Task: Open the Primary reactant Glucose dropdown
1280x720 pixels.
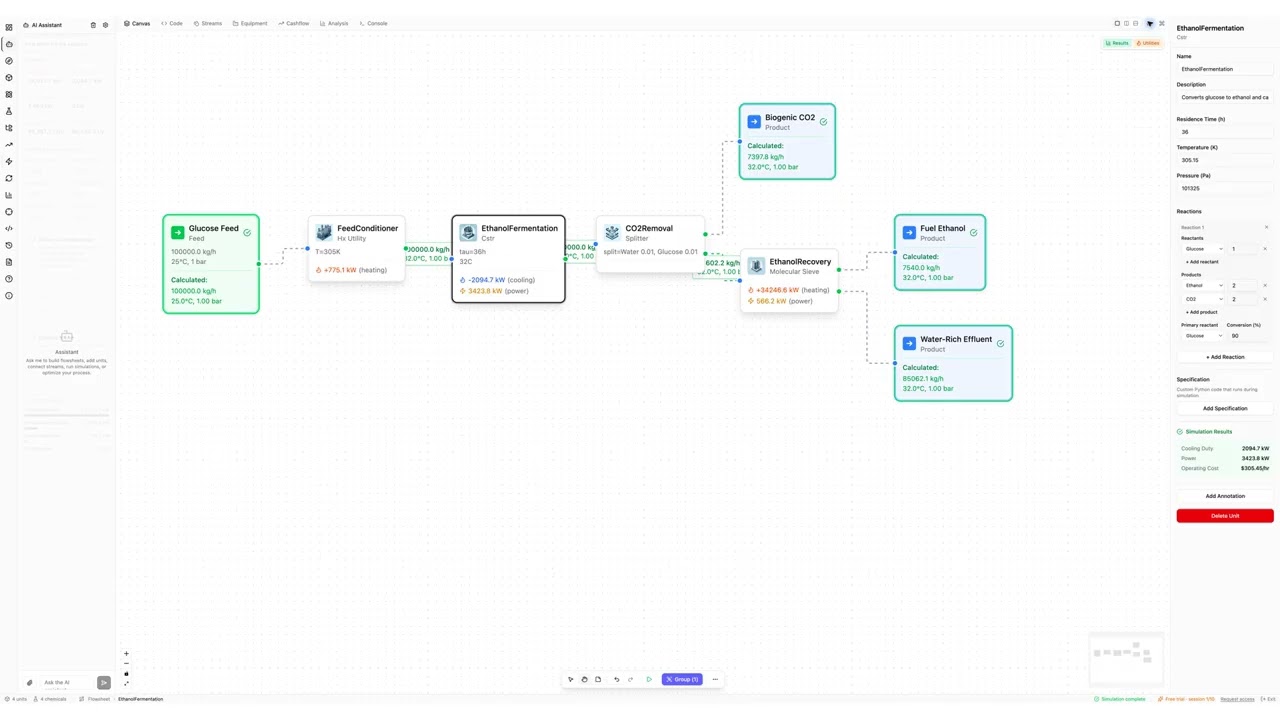Action: click(x=1203, y=336)
